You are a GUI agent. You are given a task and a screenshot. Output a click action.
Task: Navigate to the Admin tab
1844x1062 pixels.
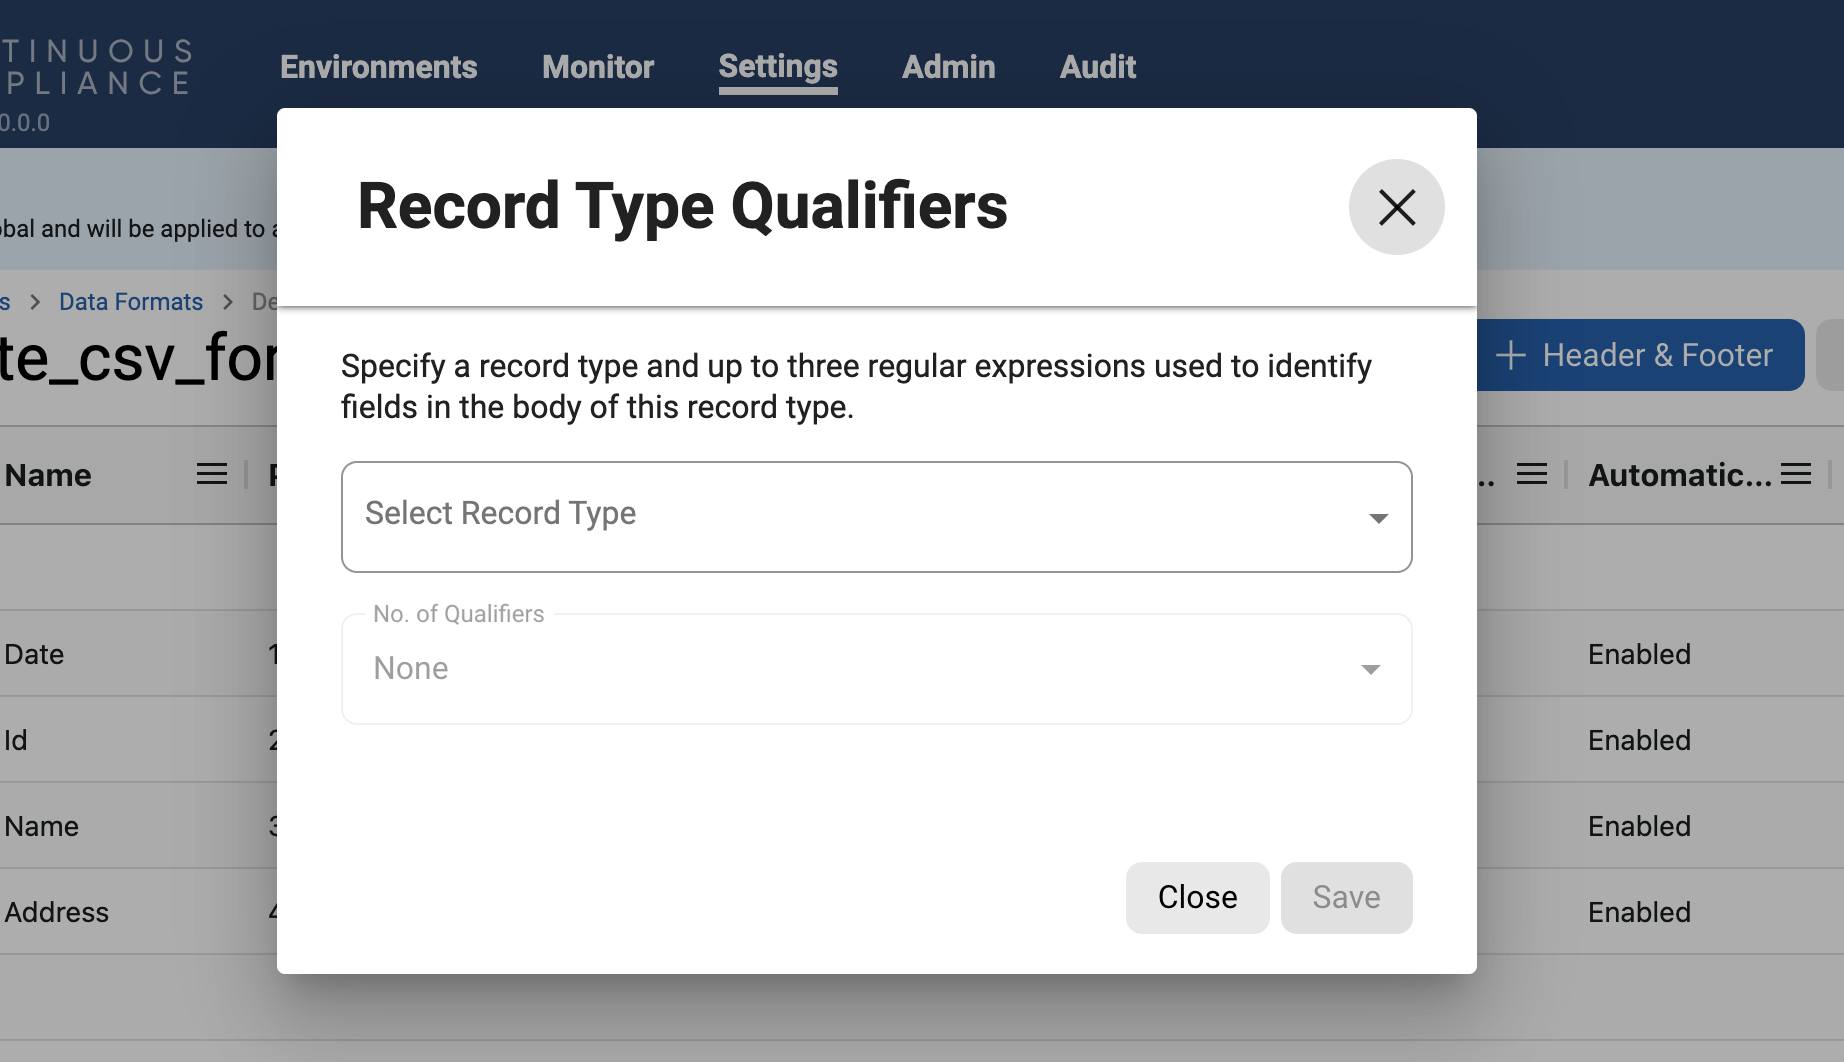click(948, 67)
